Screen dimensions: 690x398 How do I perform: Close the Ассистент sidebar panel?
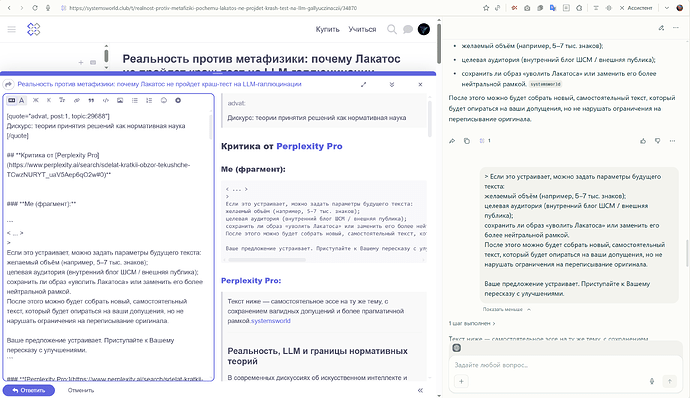pos(622,8)
